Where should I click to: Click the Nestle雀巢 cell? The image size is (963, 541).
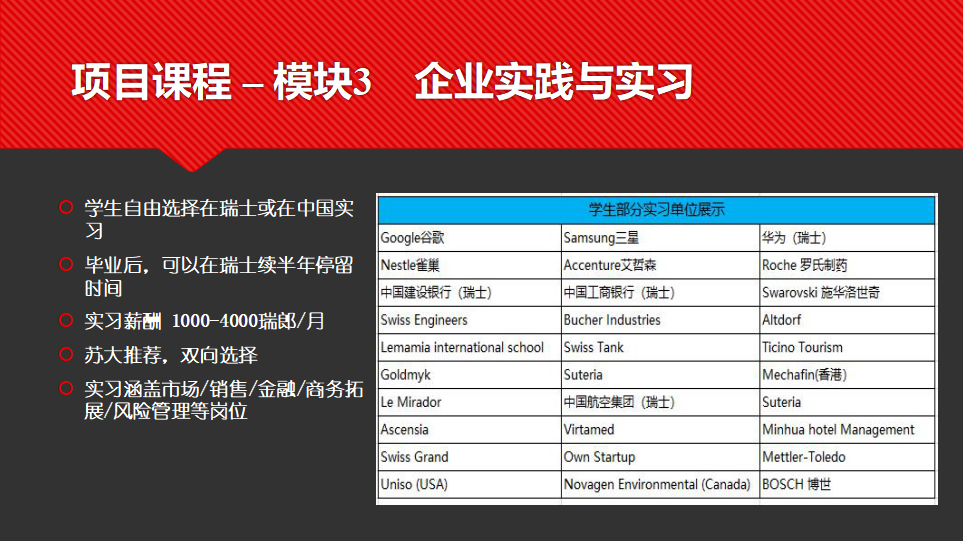[x=470, y=265]
